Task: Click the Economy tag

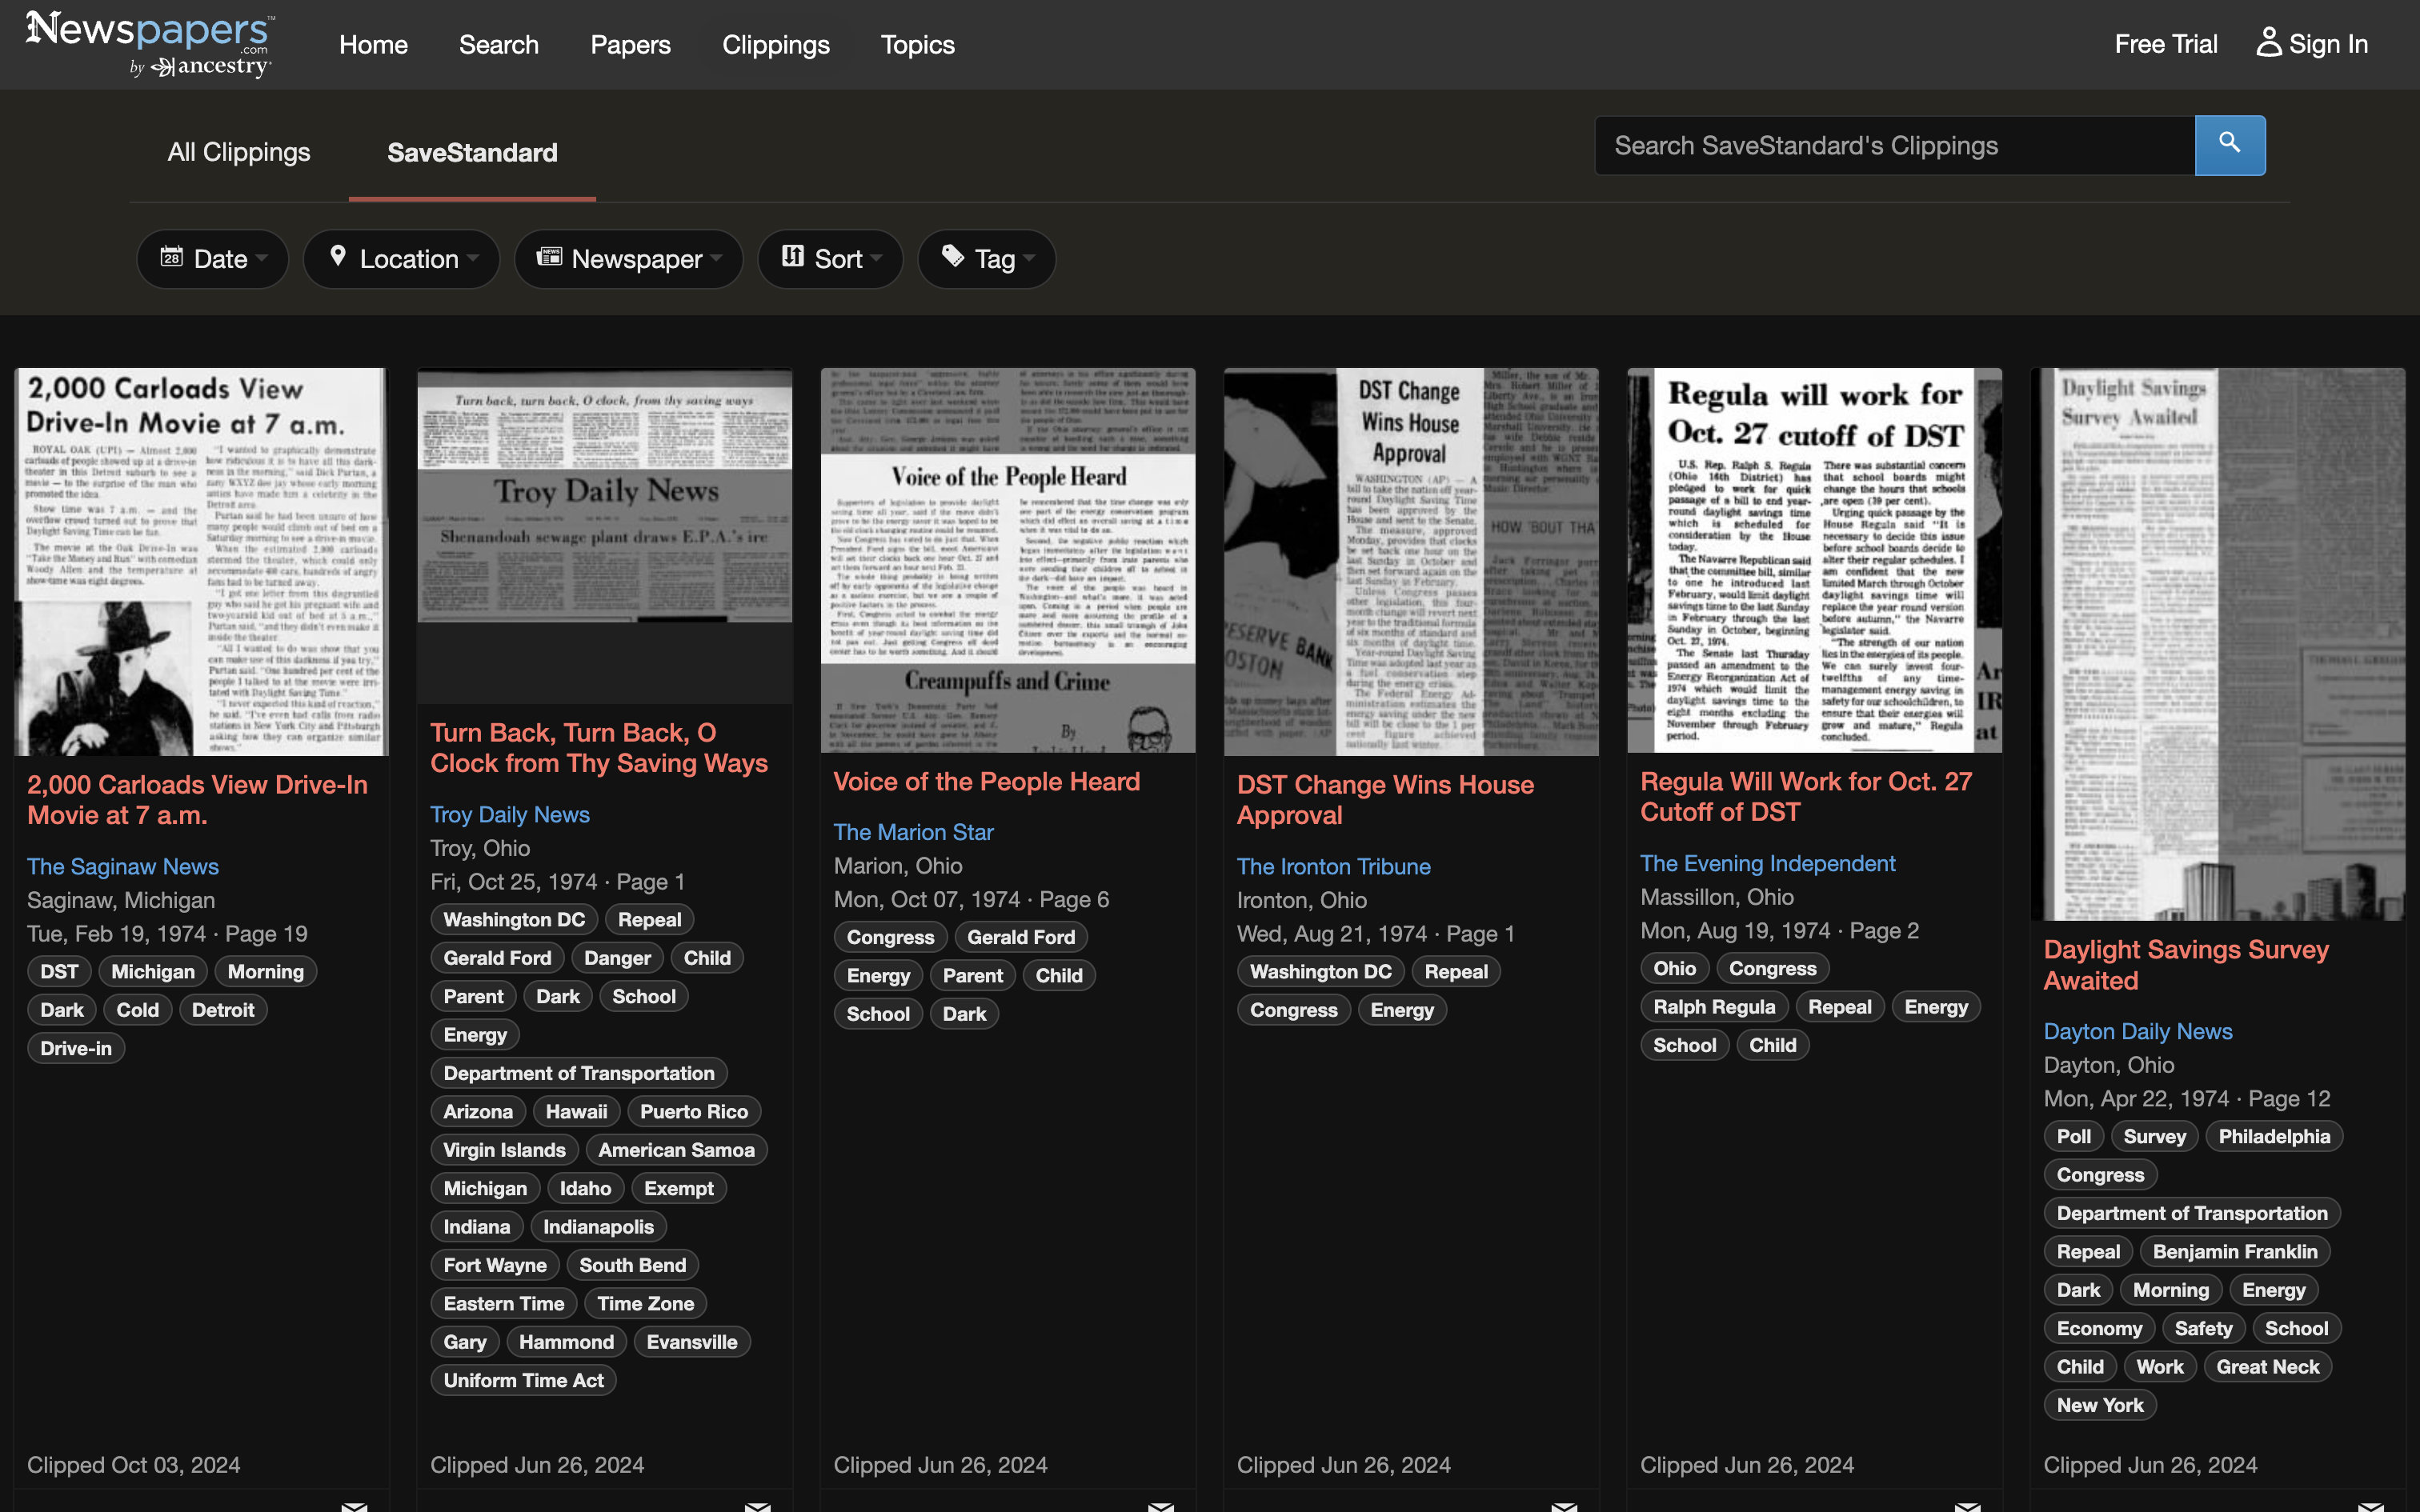Action: [x=2099, y=1328]
